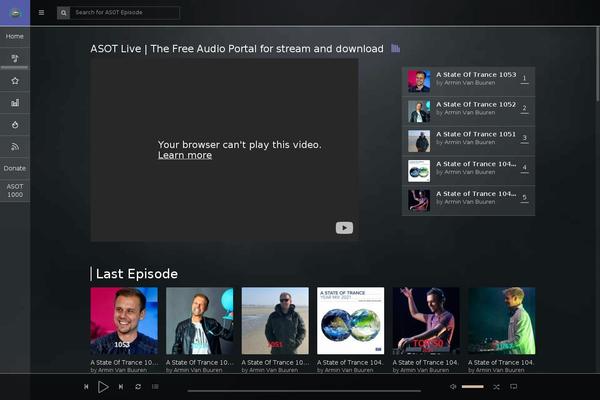Mute with the speaker icon
600x400 pixels.
click(453, 387)
